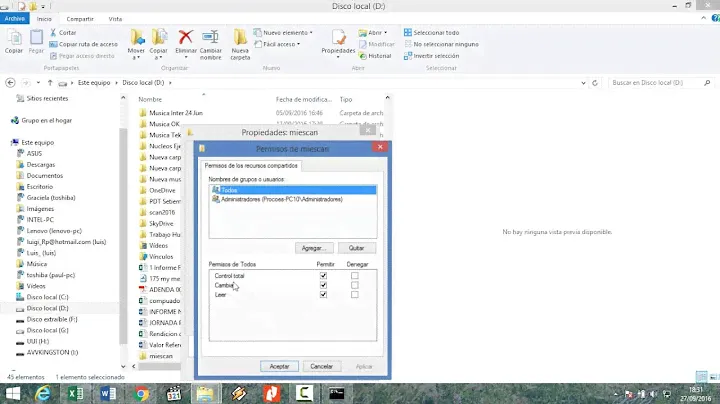Click the Eliminar red X icon
This screenshot has height=404, width=720.
click(x=186, y=40)
